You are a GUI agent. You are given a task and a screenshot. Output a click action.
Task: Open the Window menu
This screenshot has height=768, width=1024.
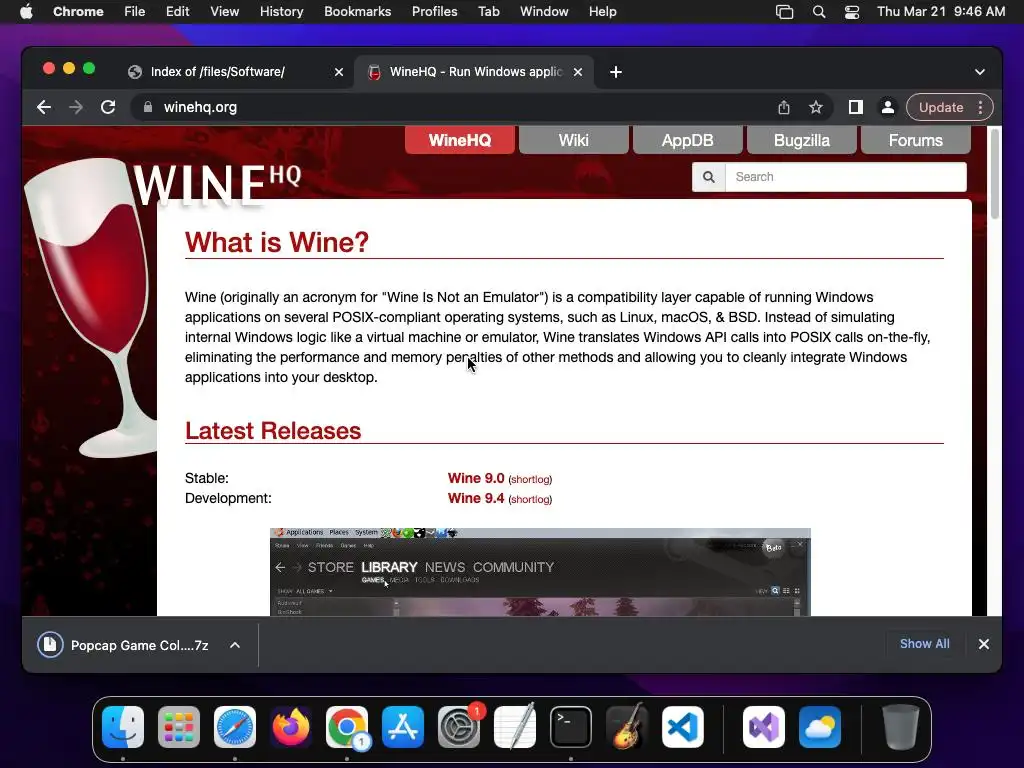(x=544, y=12)
